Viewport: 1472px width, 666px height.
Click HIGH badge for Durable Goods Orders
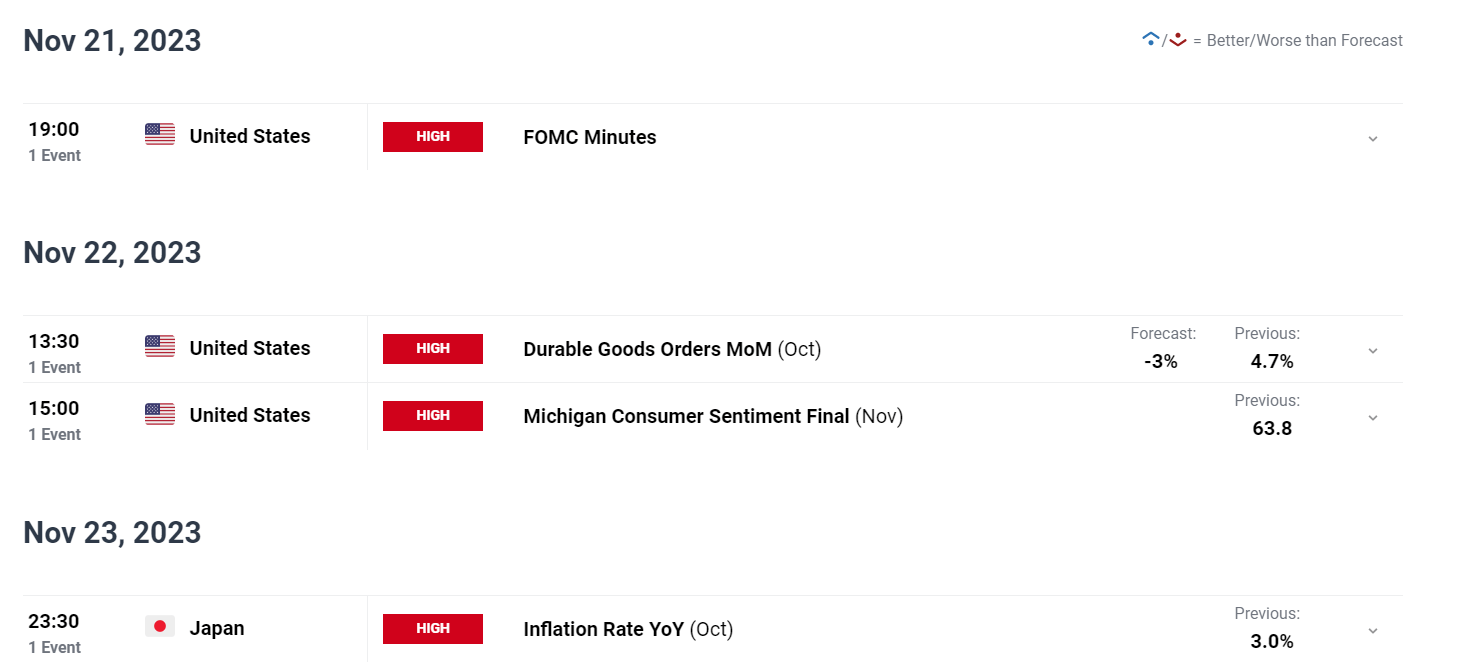433,349
